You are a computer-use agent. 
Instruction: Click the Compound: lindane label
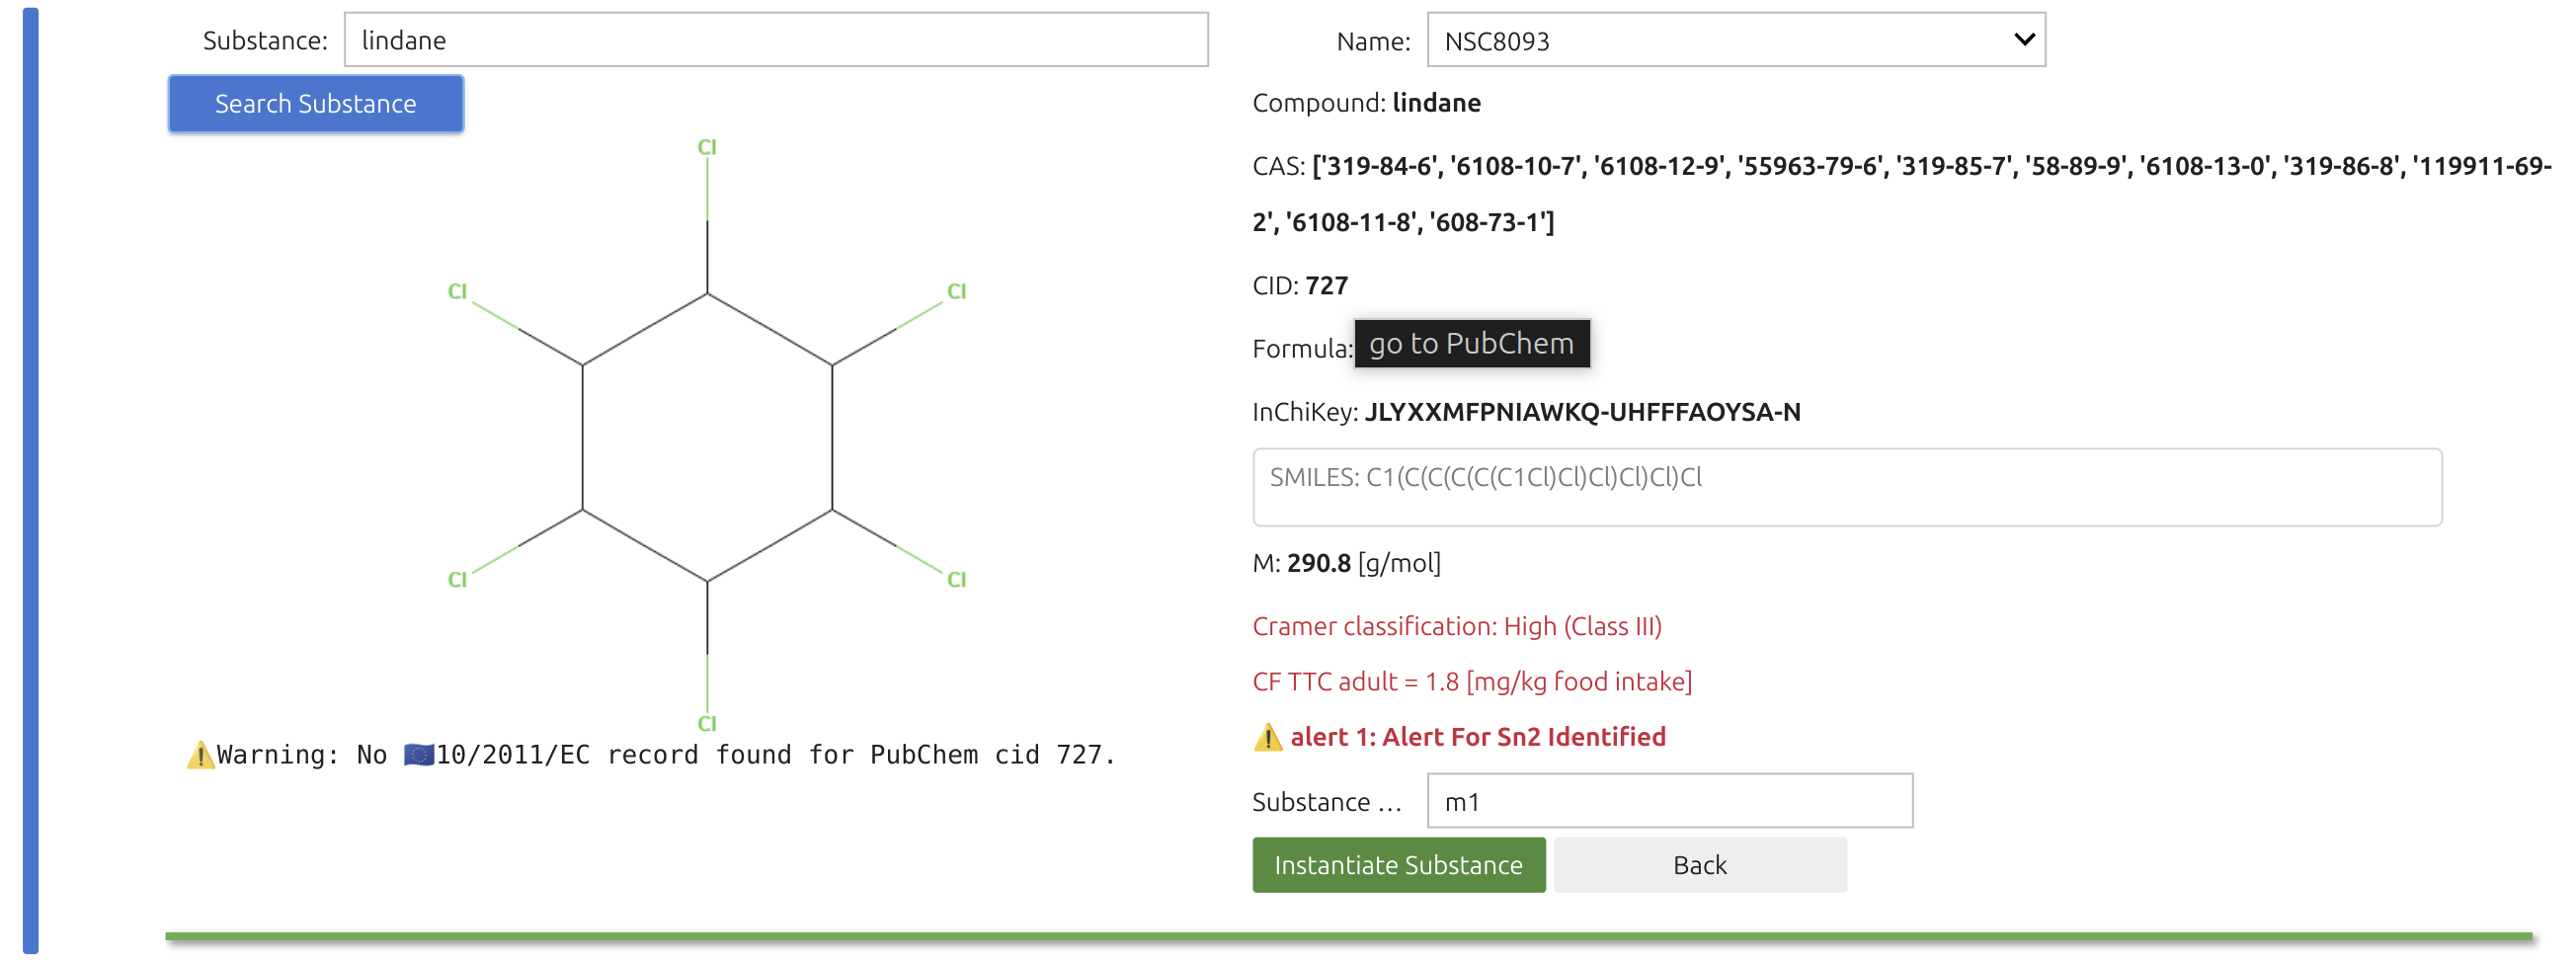click(1366, 103)
